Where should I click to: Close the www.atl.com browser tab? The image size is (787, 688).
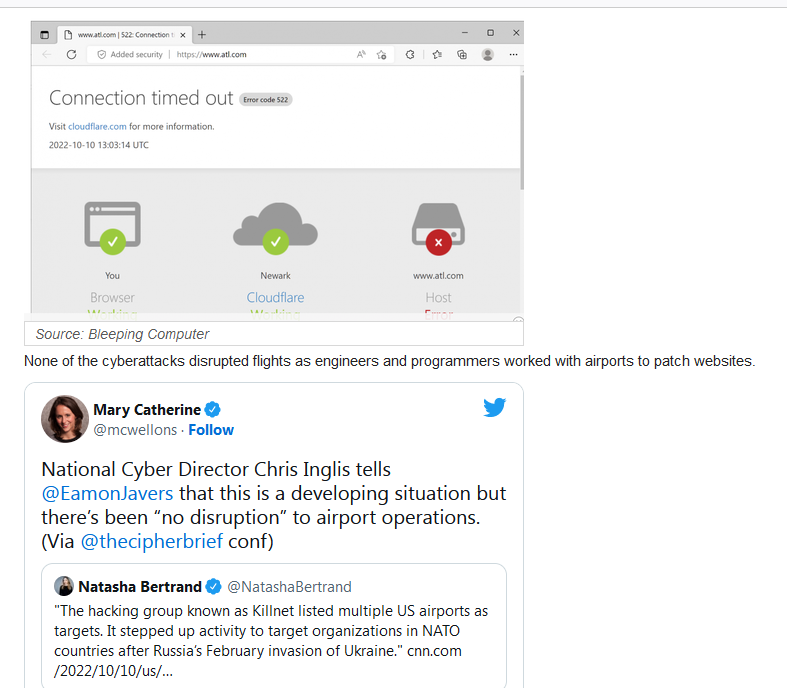pyautogui.click(x=183, y=35)
